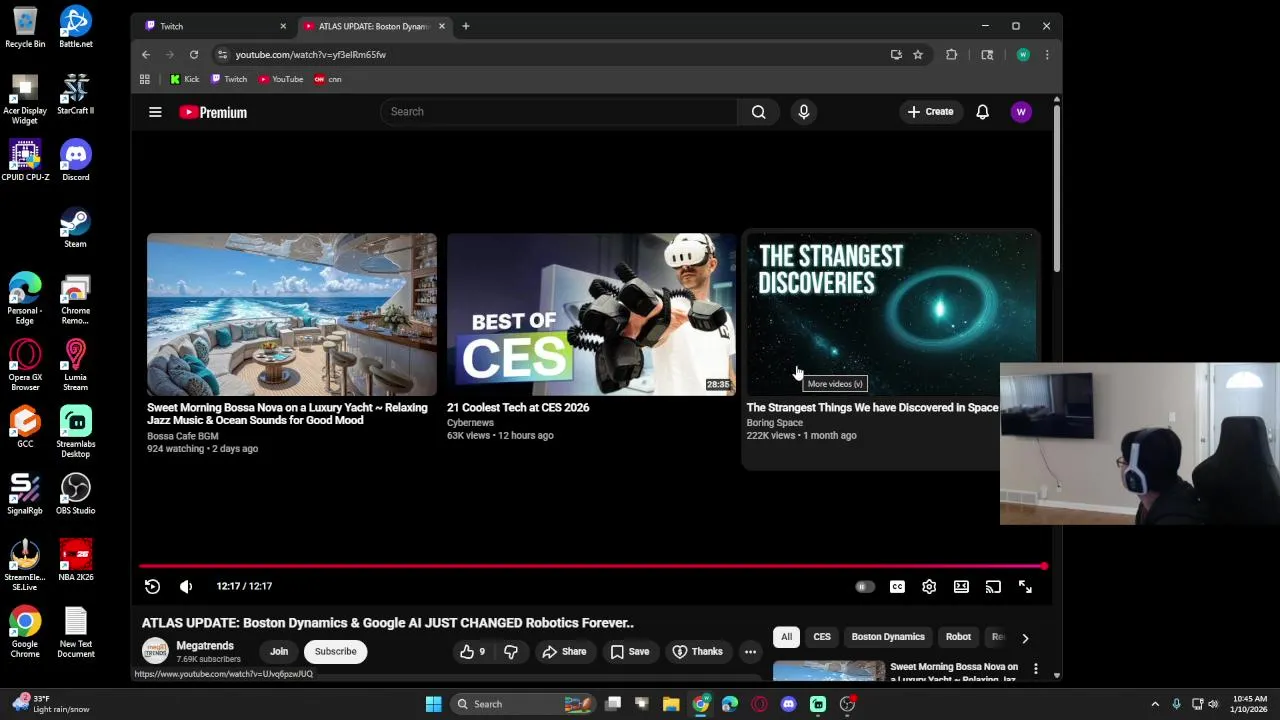Go back in Chrome
The image size is (1280, 720).
(x=146, y=55)
